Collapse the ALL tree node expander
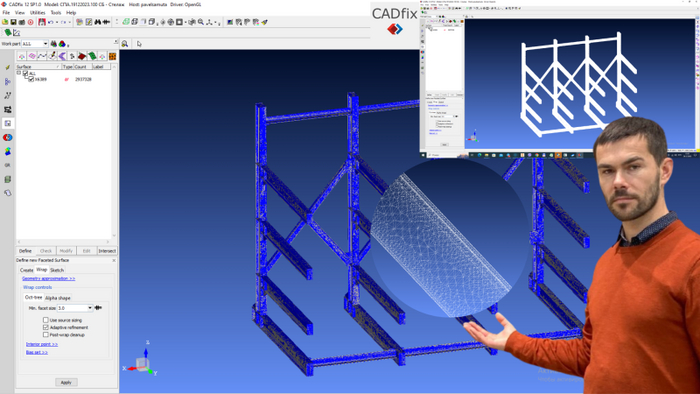The image size is (700, 394). coord(19,73)
